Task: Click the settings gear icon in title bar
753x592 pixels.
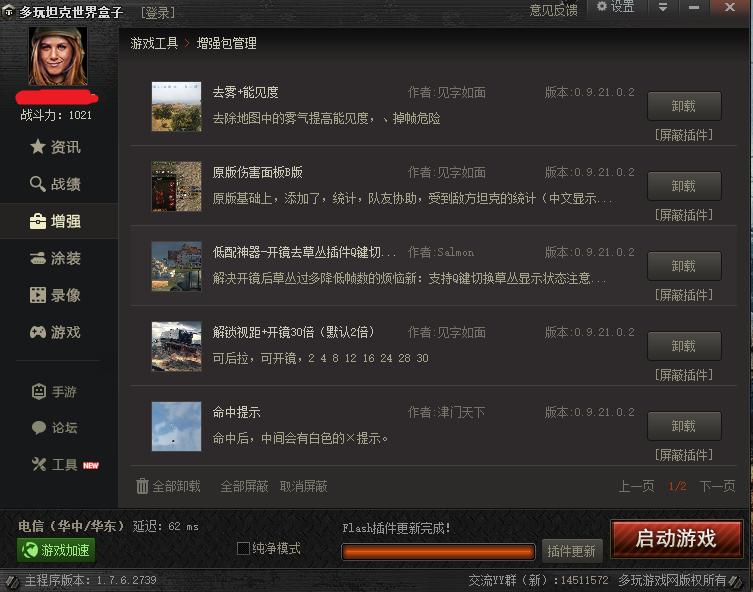Action: pyautogui.click(x=602, y=6)
